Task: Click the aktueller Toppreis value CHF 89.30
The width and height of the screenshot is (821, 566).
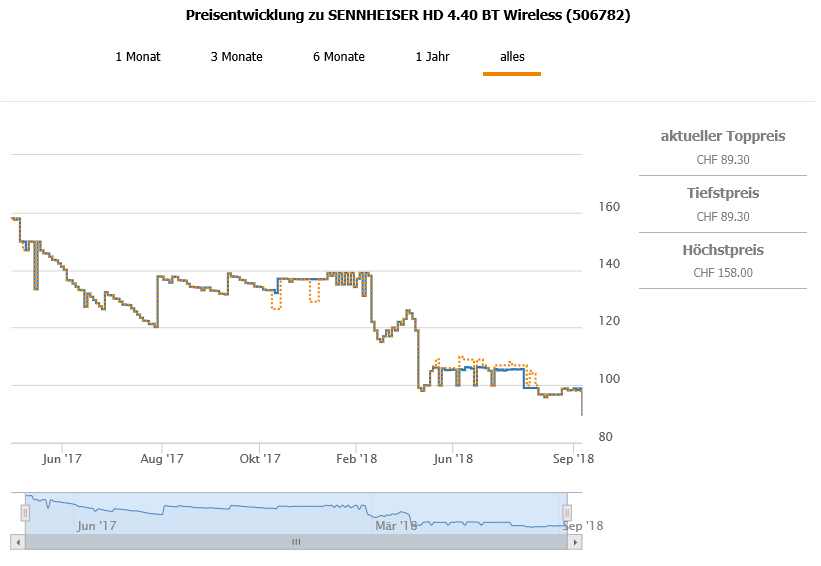Action: pyautogui.click(x=723, y=160)
